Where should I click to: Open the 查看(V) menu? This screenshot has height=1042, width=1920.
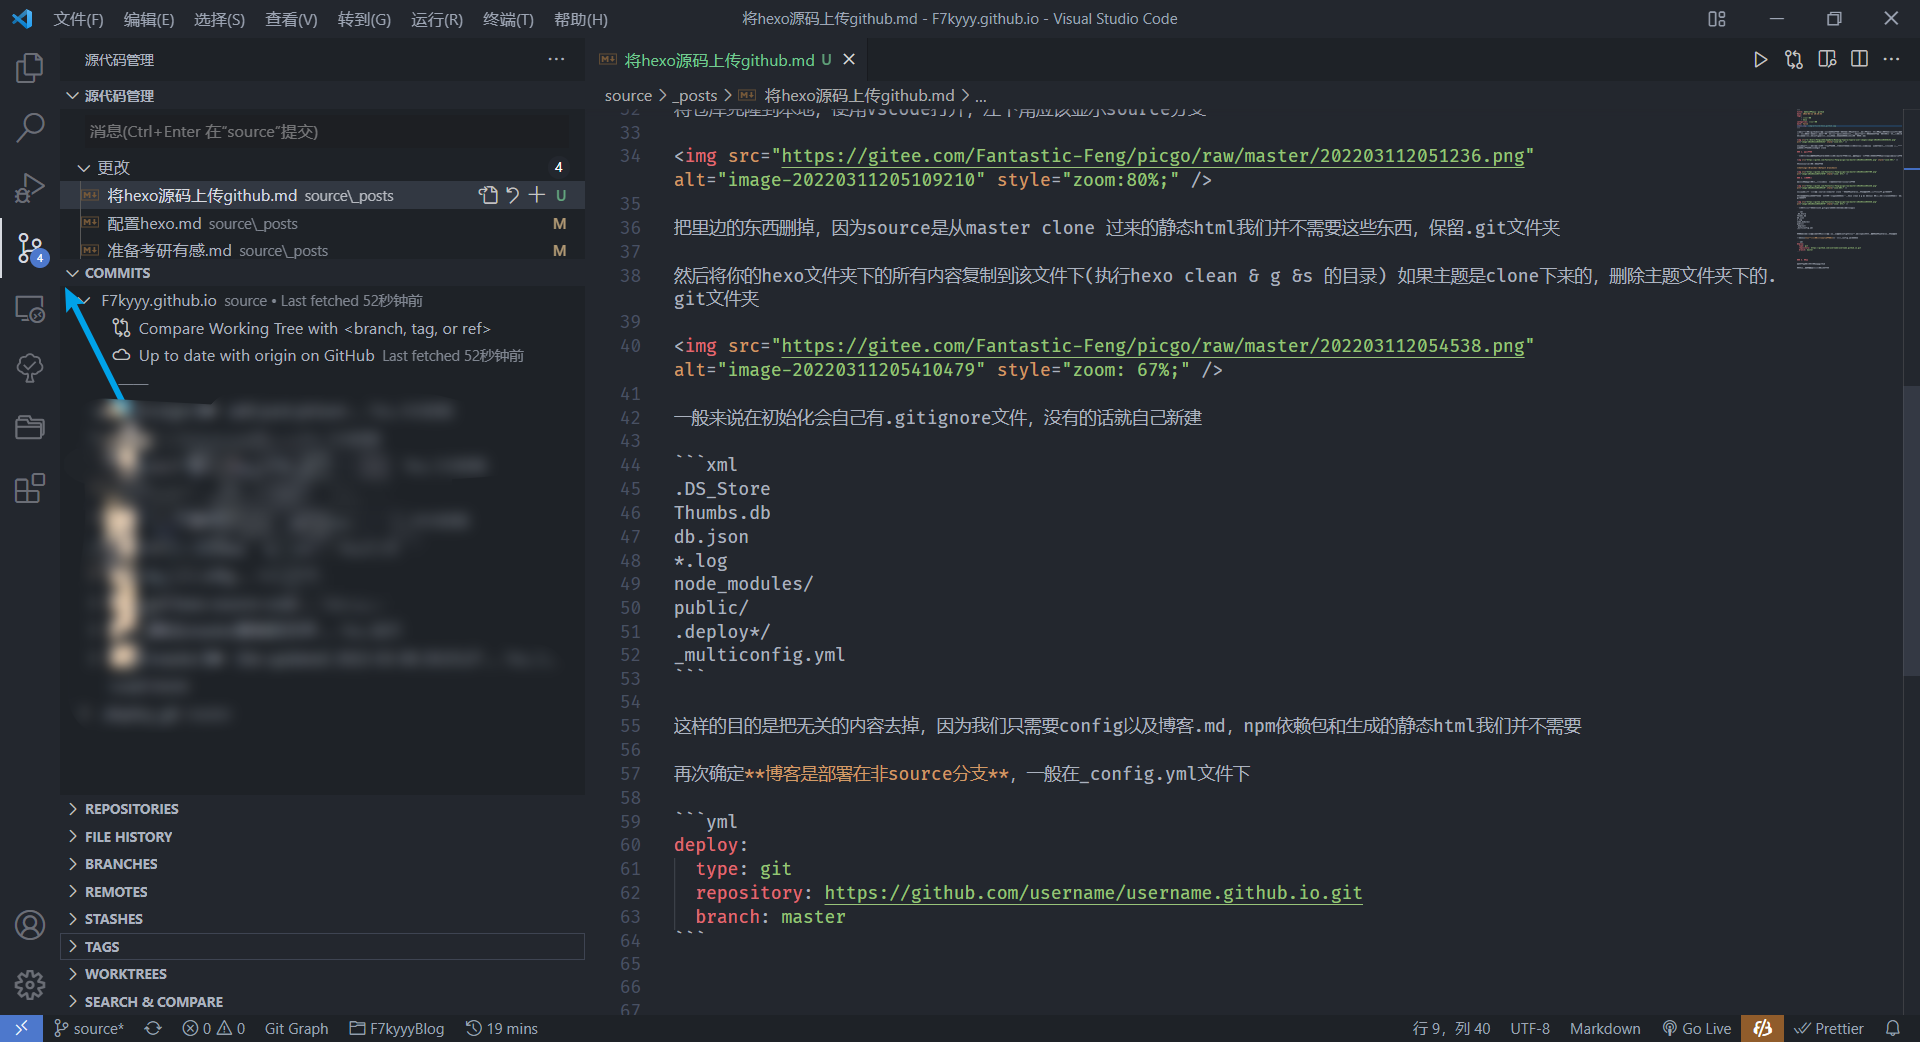pos(291,19)
